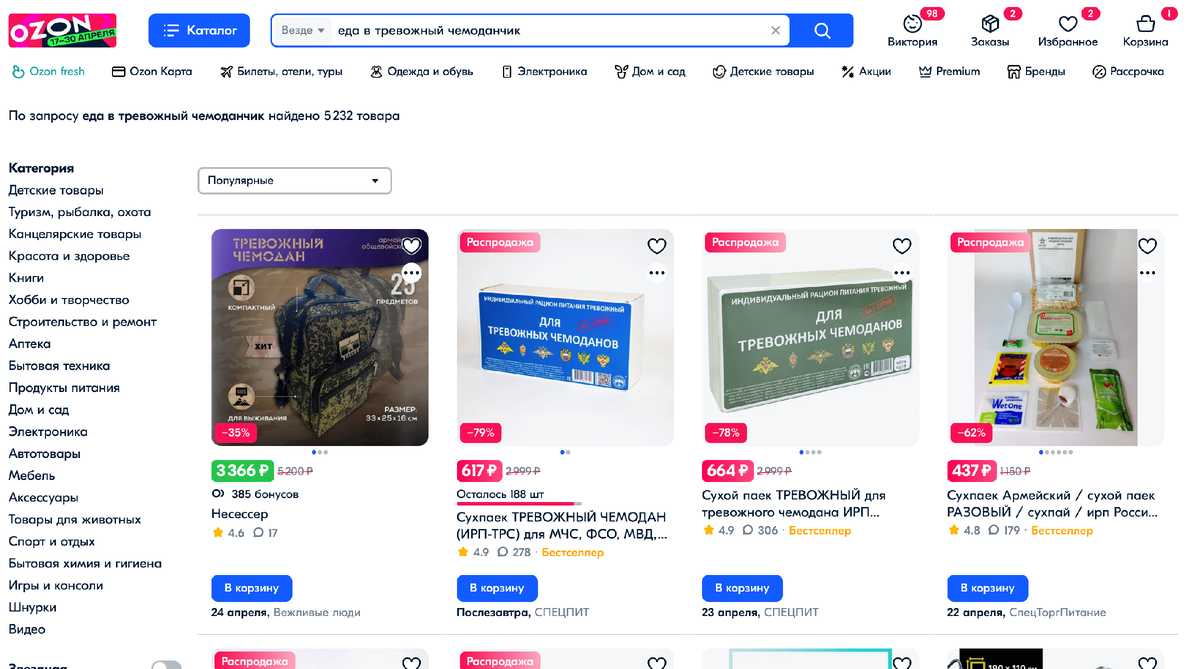The width and height of the screenshot is (1200, 669).
Task: Select Шнурки category
Action: (33, 608)
